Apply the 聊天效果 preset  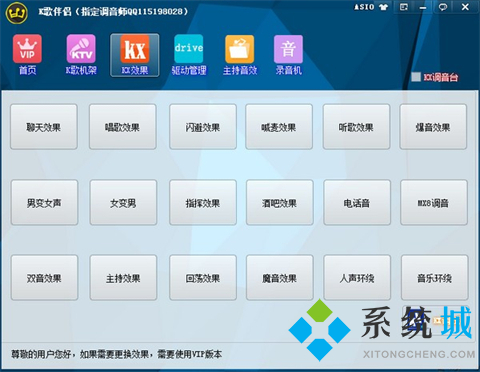[44, 127]
